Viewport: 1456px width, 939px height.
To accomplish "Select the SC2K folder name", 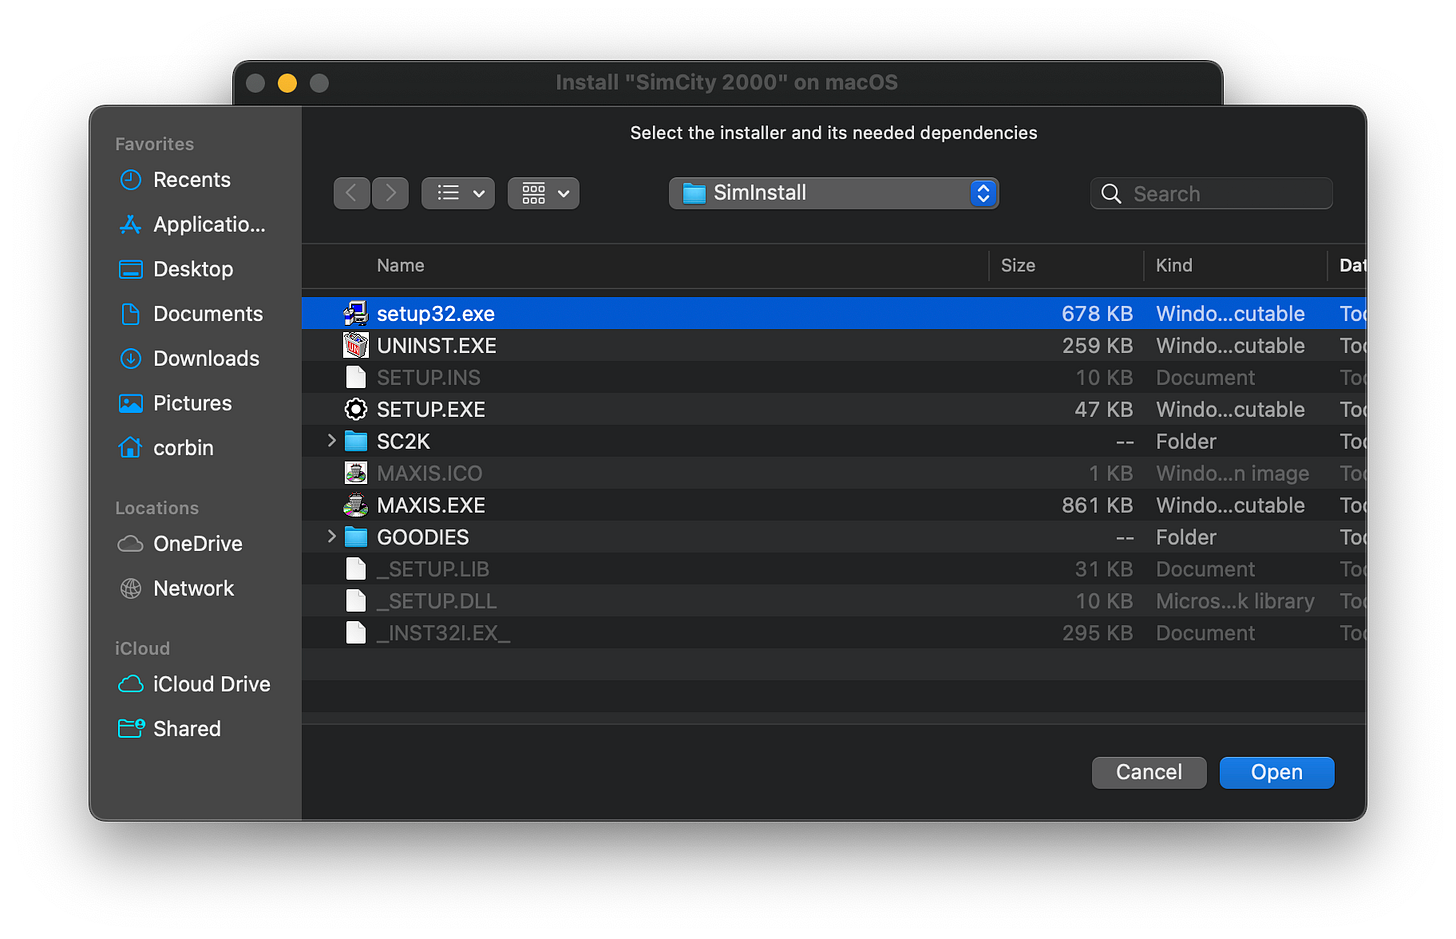I will coord(403,441).
